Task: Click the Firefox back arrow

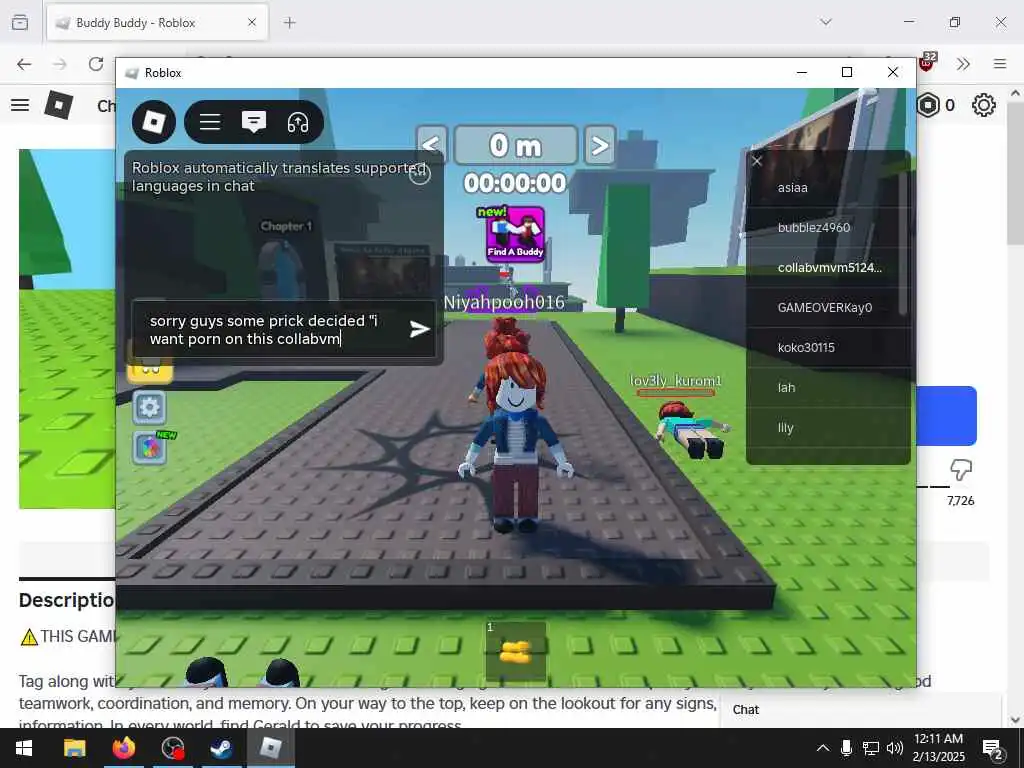Action: coord(24,64)
